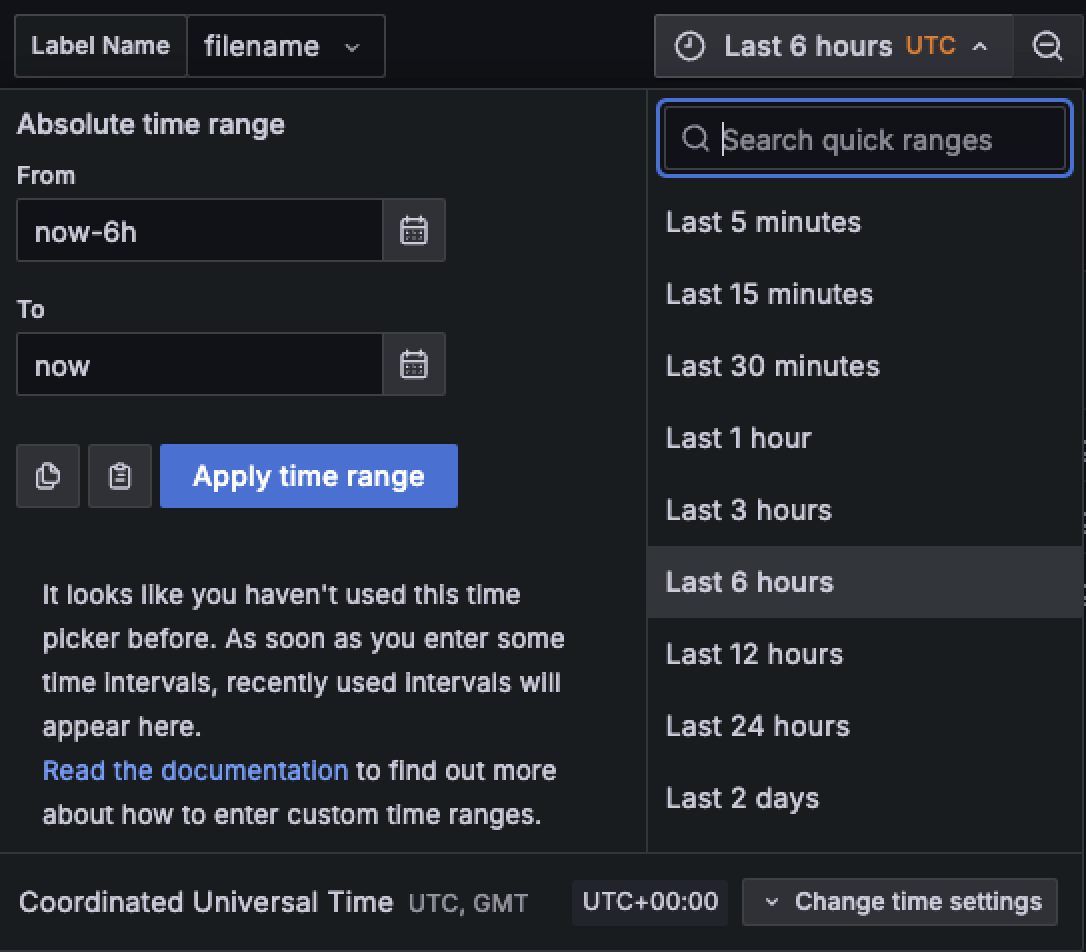Open the calendar for the From field
Viewport: 1086px width, 952px height.
point(414,230)
